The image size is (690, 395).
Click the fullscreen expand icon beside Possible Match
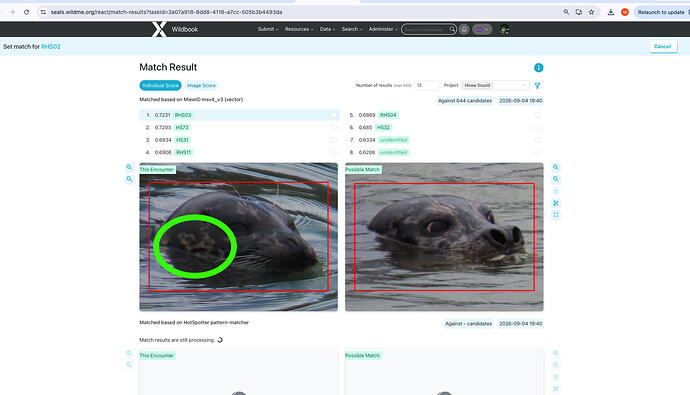(556, 215)
